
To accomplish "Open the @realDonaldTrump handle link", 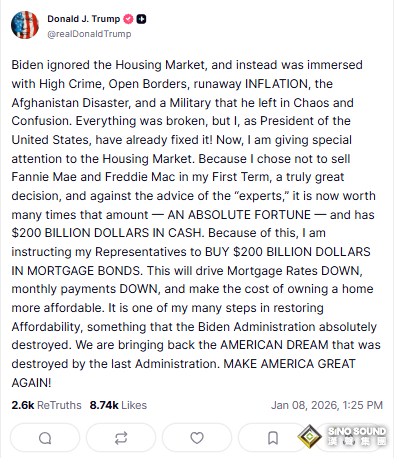I will (89, 34).
